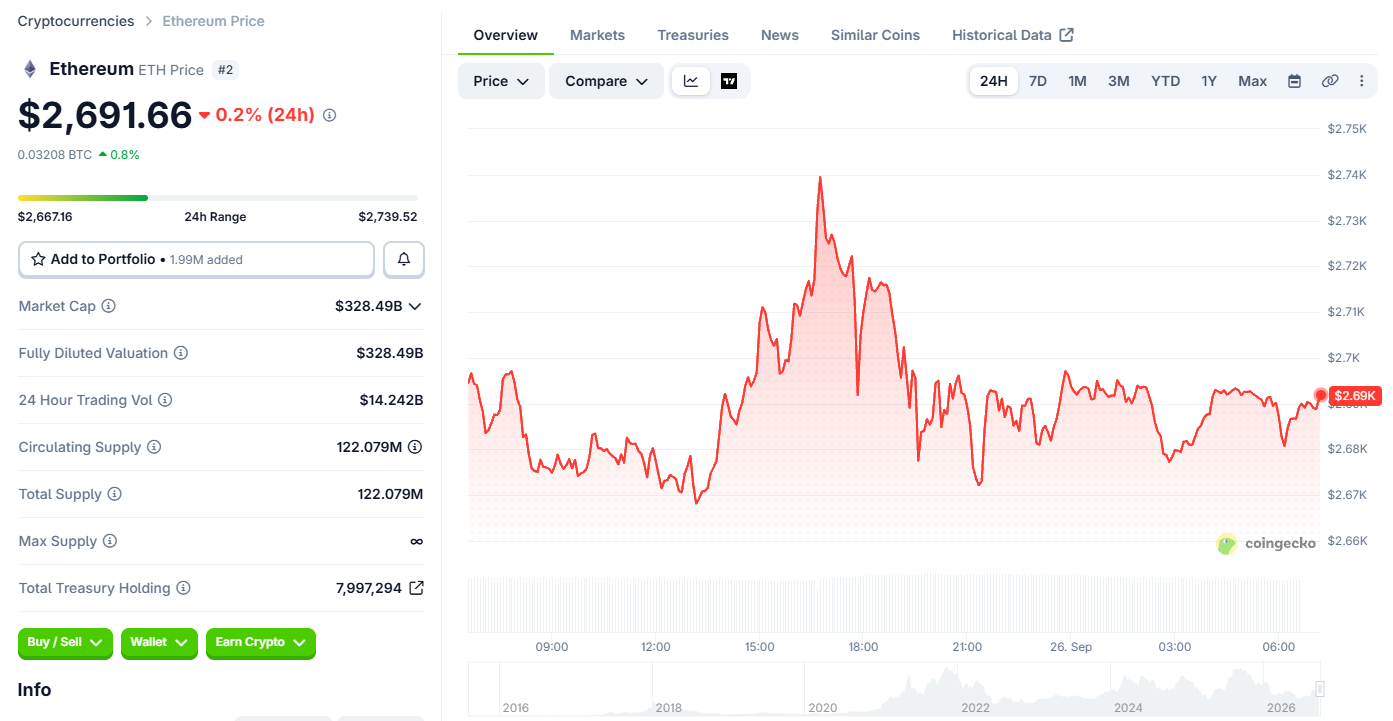Click the mini chart range handle icon
This screenshot has height=721, width=1393.
pos(1320,689)
